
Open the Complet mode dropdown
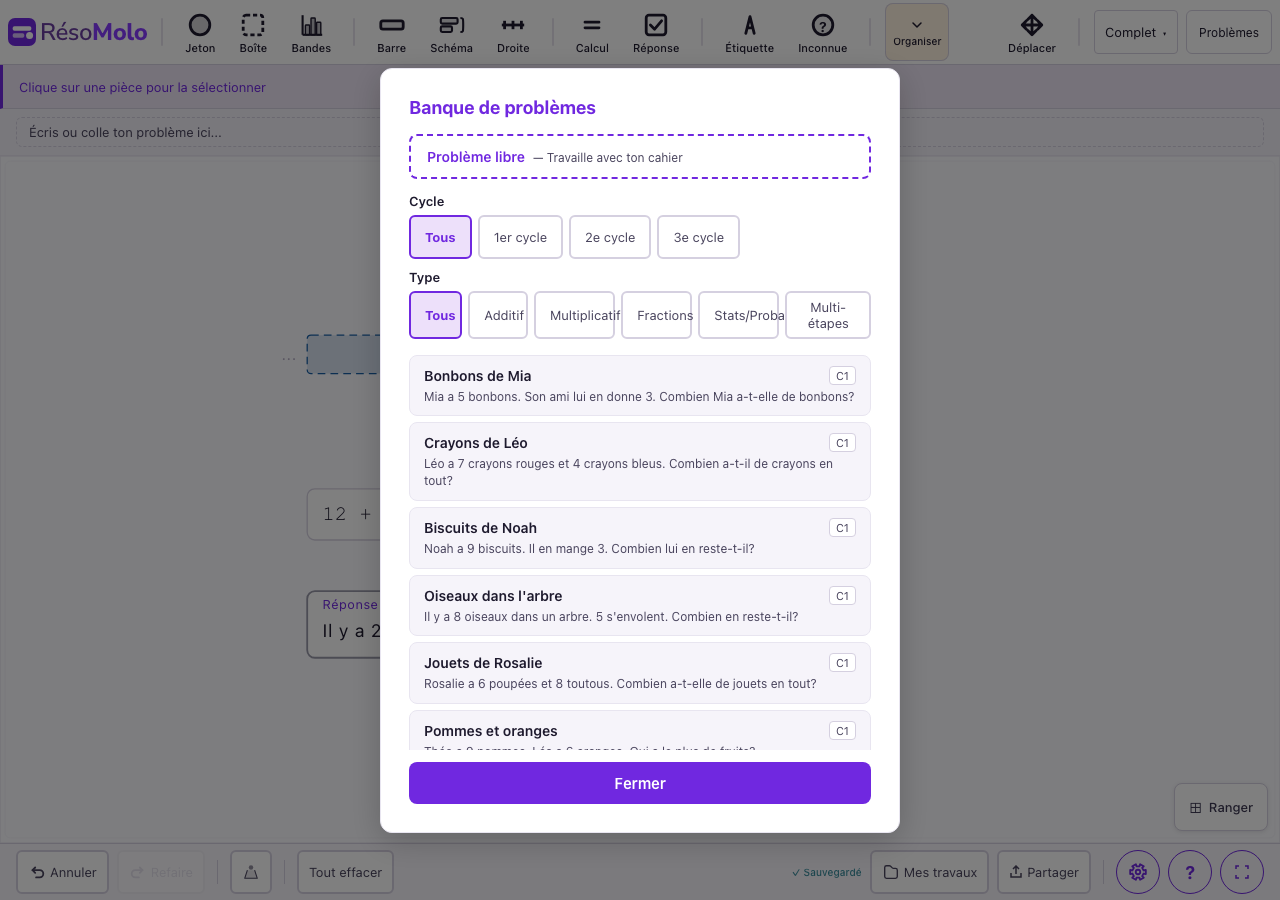pyautogui.click(x=1135, y=32)
